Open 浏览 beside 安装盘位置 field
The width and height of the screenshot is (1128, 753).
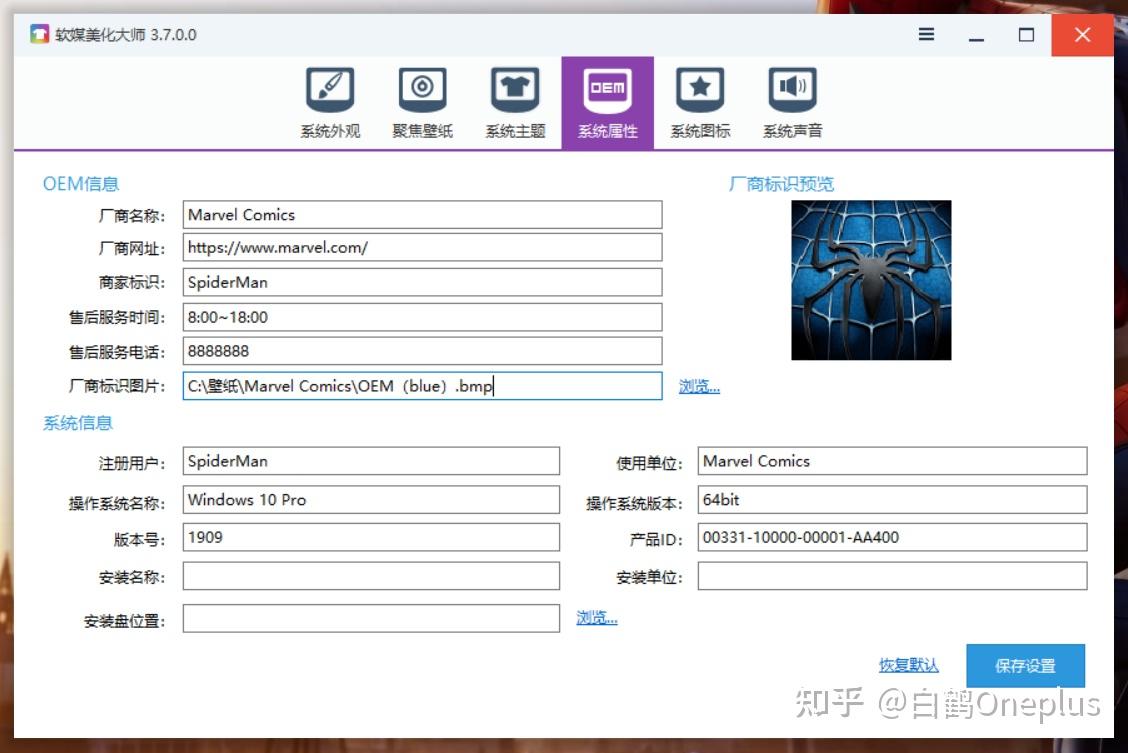596,618
